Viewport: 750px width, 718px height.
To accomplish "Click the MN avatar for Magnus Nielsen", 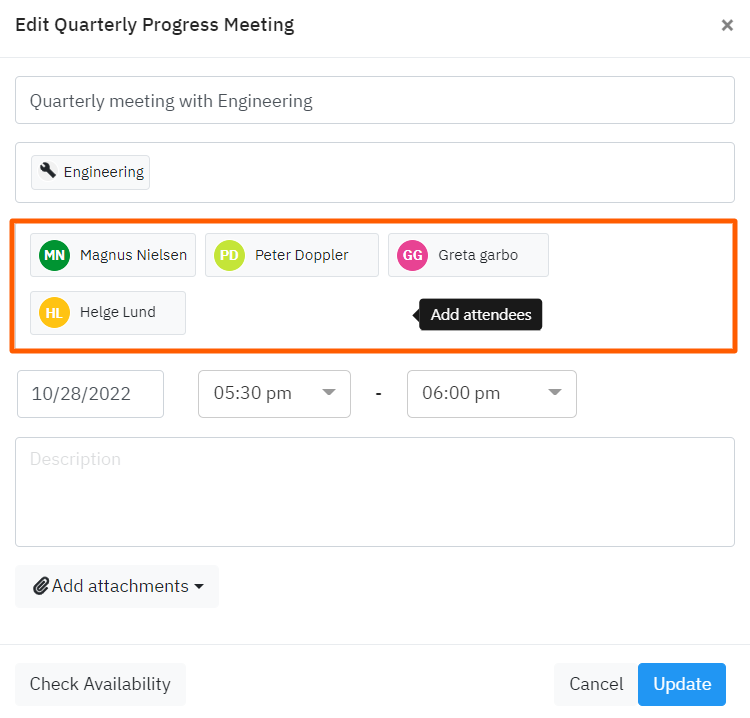I will pyautogui.click(x=54, y=255).
